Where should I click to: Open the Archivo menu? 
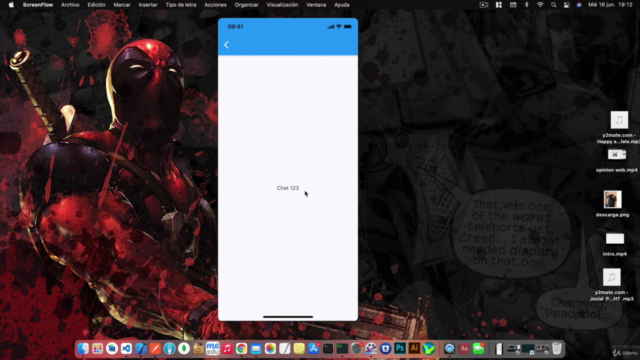click(x=70, y=5)
